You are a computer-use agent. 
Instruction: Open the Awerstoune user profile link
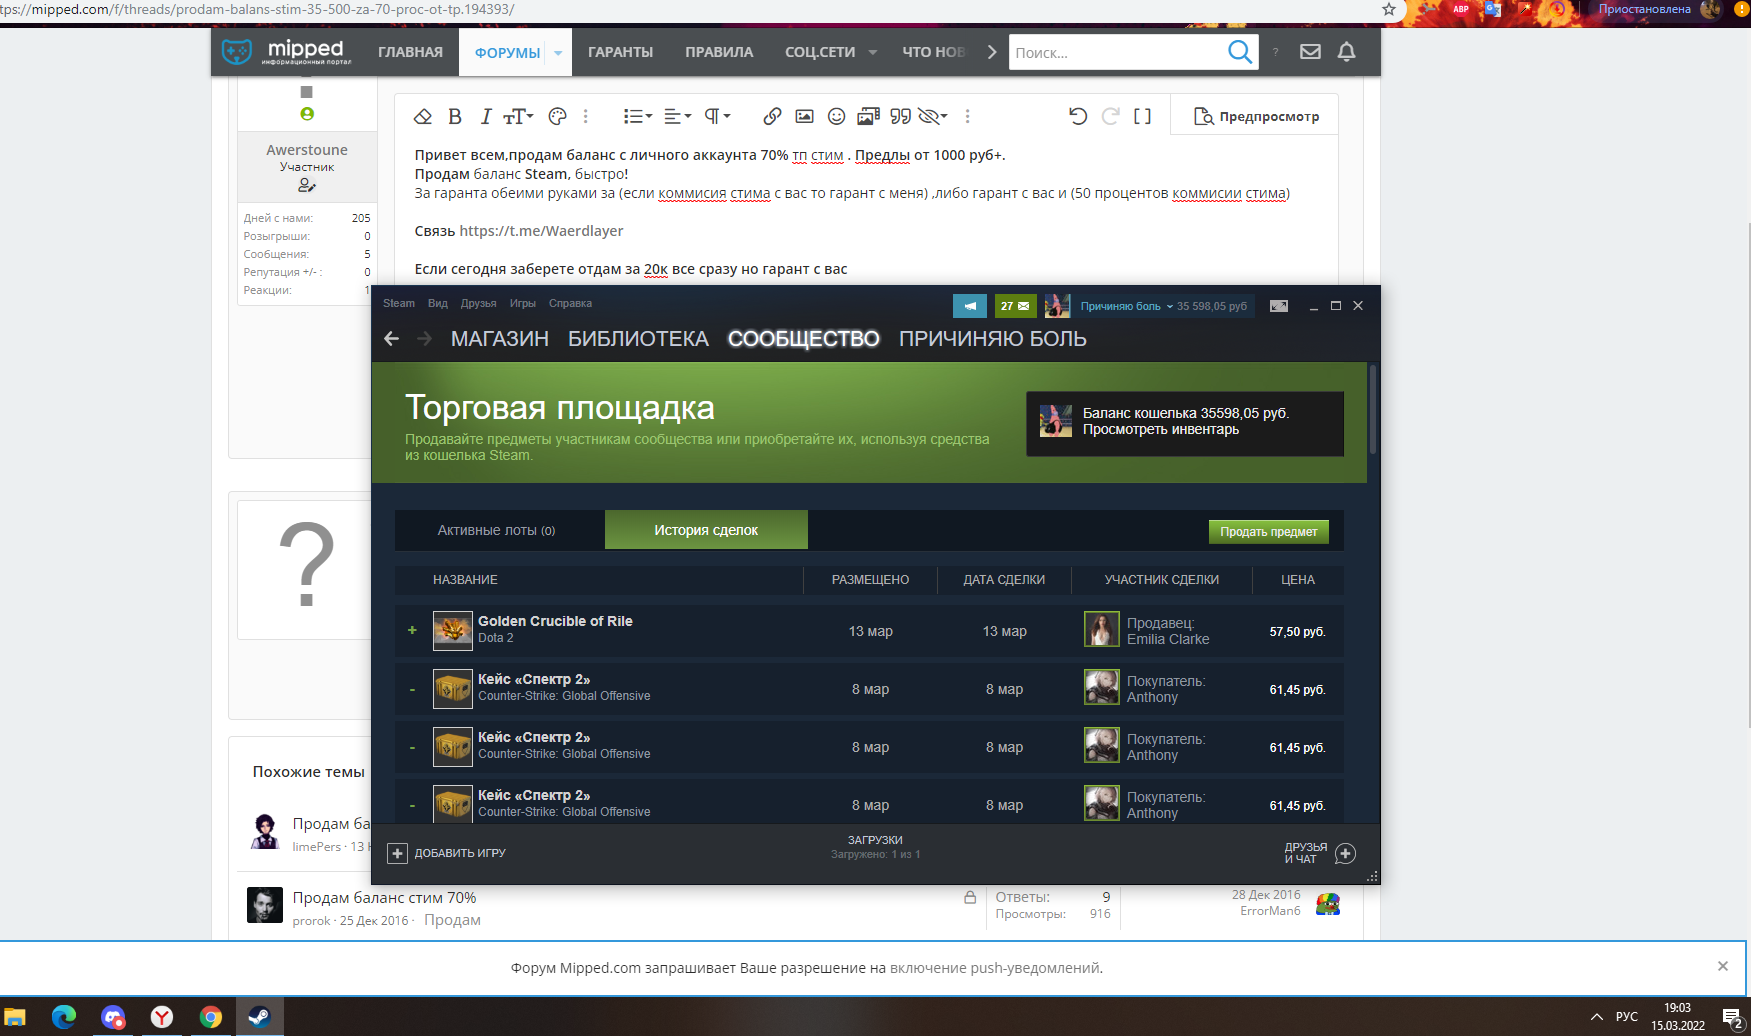point(307,150)
